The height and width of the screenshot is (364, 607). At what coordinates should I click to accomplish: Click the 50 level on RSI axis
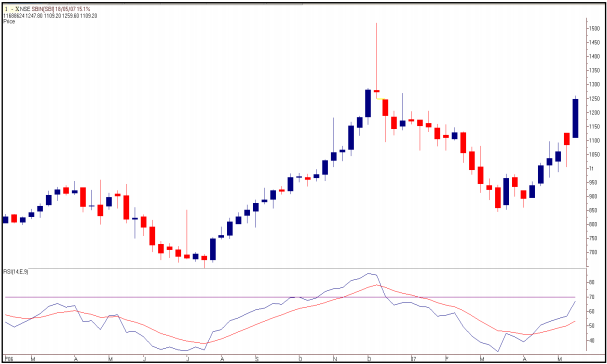[592, 326]
